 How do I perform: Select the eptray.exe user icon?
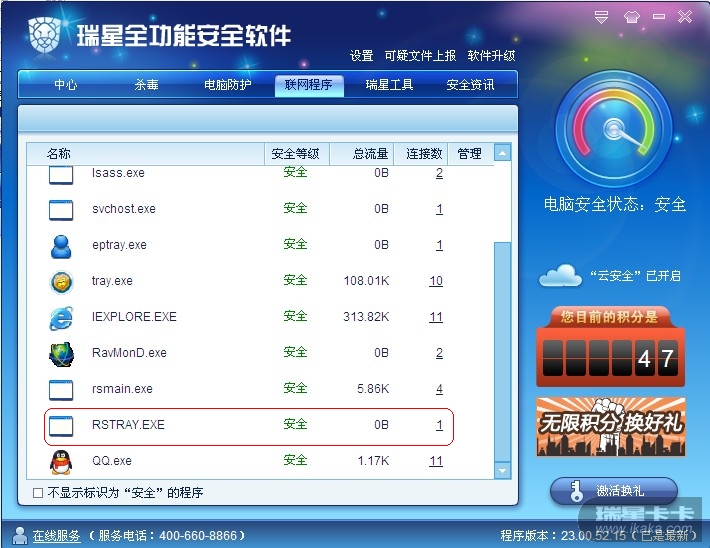[61, 246]
